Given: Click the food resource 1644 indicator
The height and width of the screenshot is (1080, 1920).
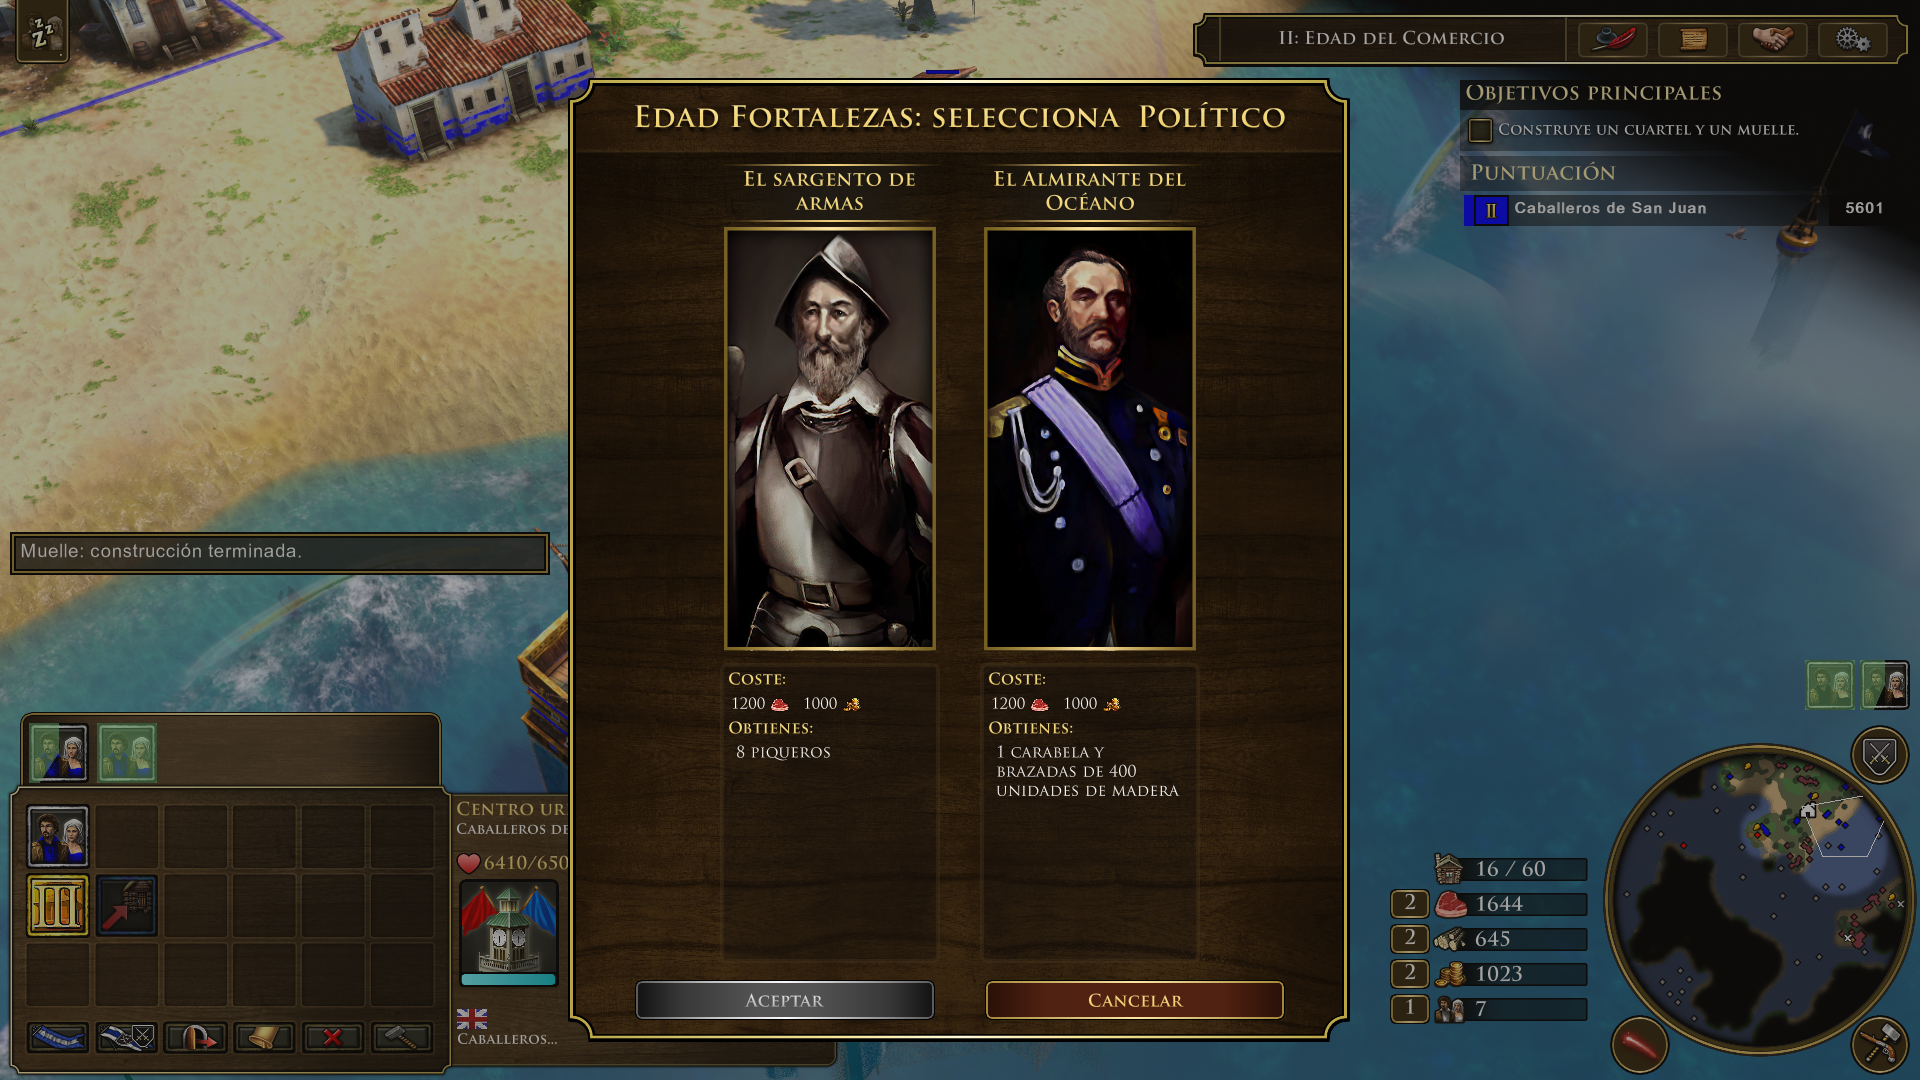Looking at the screenshot, I should click(1511, 904).
